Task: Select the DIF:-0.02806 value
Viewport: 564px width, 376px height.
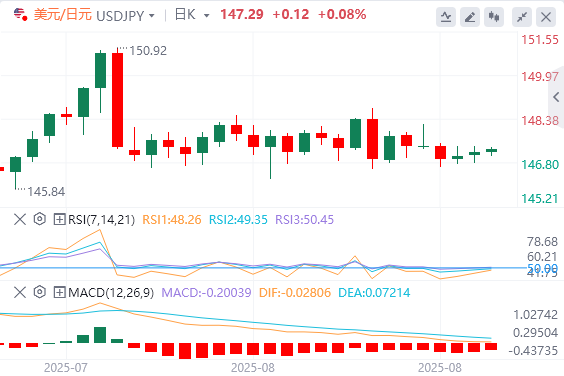Action: (x=295, y=293)
